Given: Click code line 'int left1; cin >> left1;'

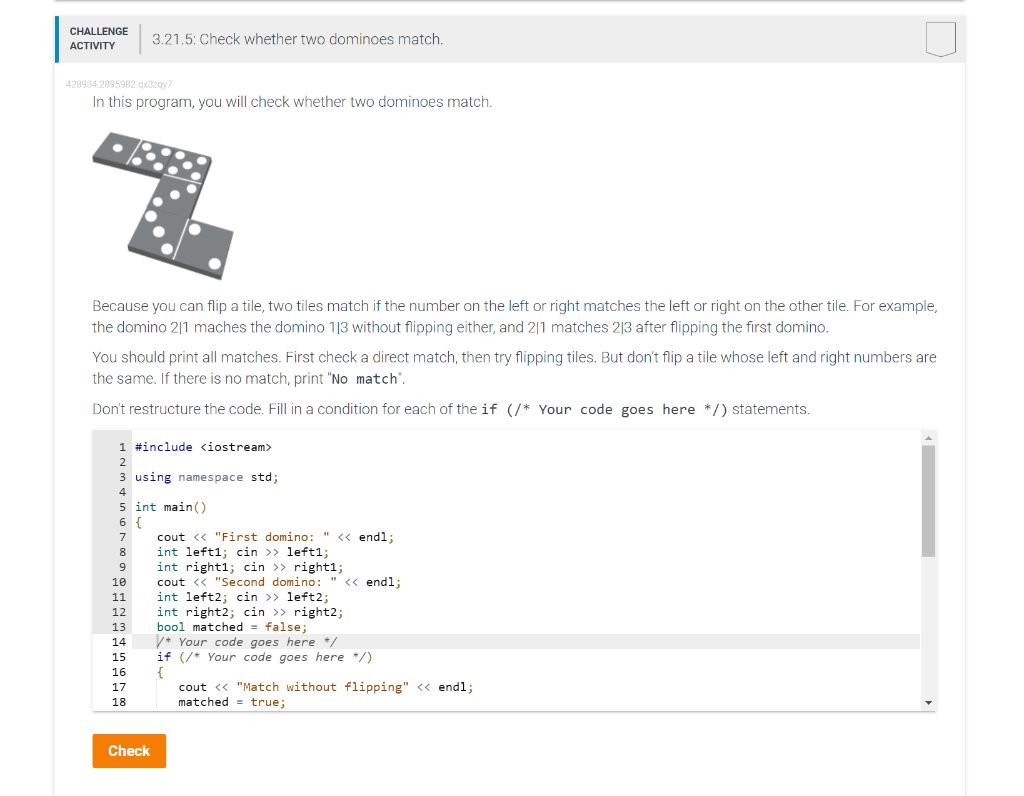Looking at the screenshot, I should (x=242, y=552).
